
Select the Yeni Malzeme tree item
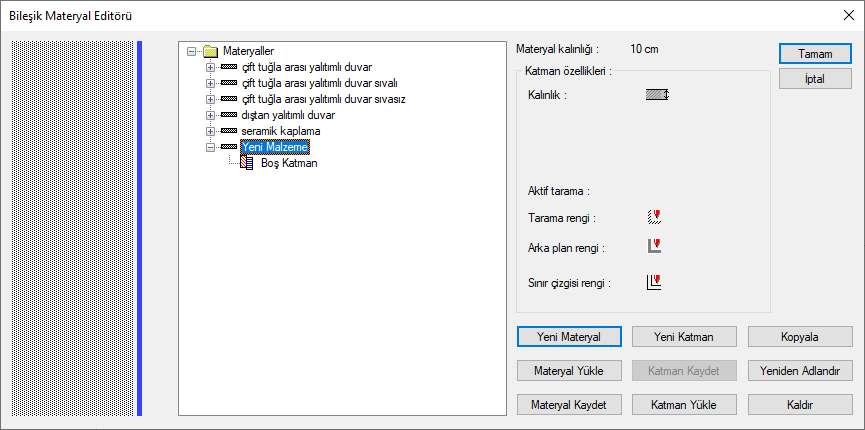point(274,147)
